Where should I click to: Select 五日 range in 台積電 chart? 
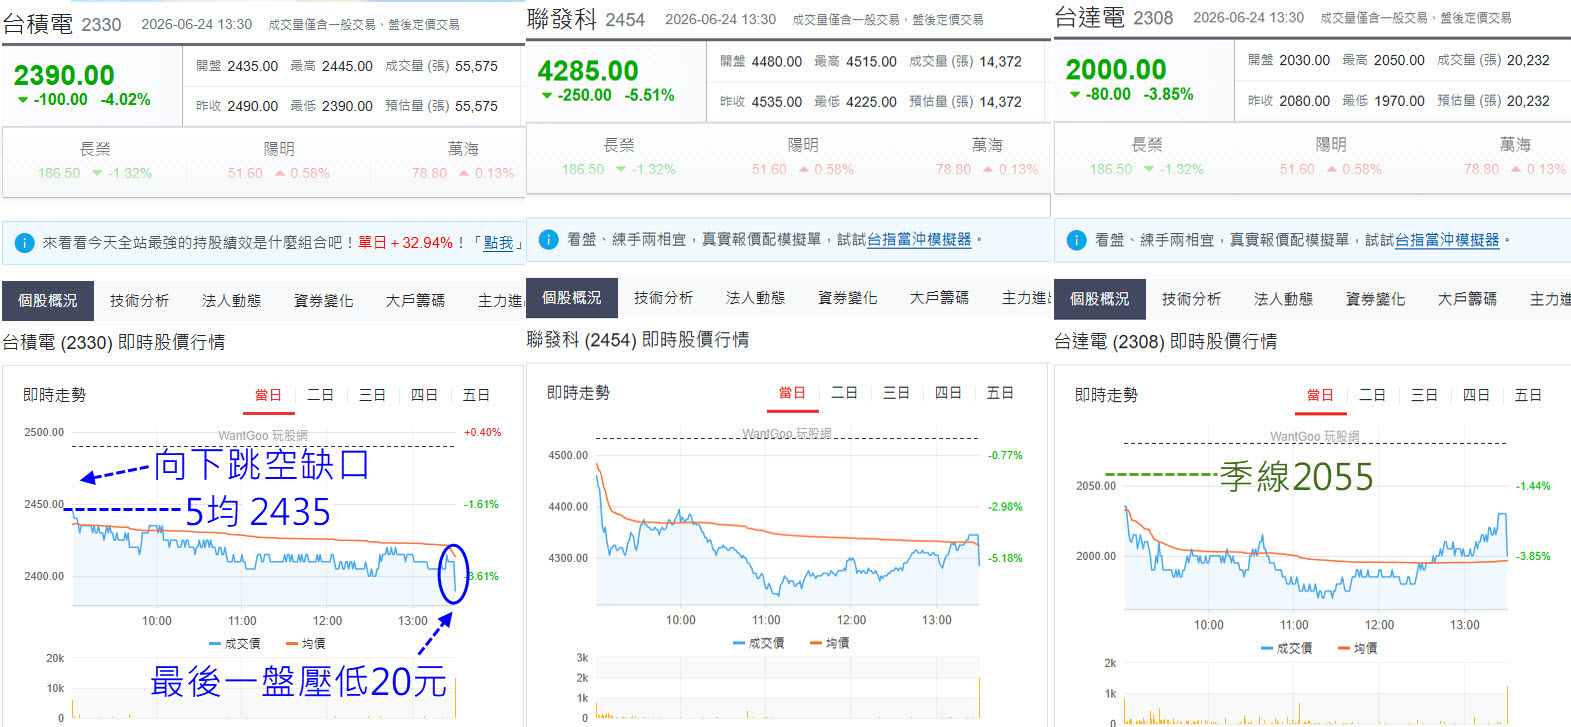pos(476,395)
